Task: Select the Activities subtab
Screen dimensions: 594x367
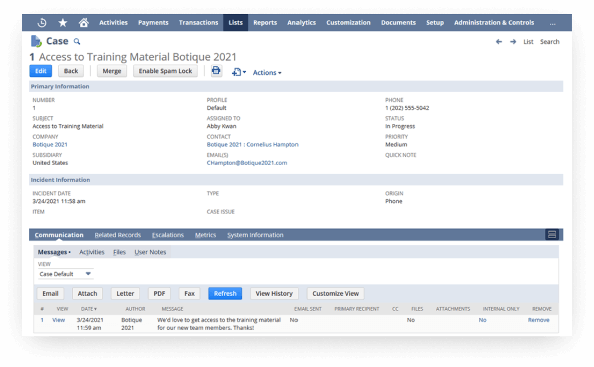Action: click(x=92, y=252)
